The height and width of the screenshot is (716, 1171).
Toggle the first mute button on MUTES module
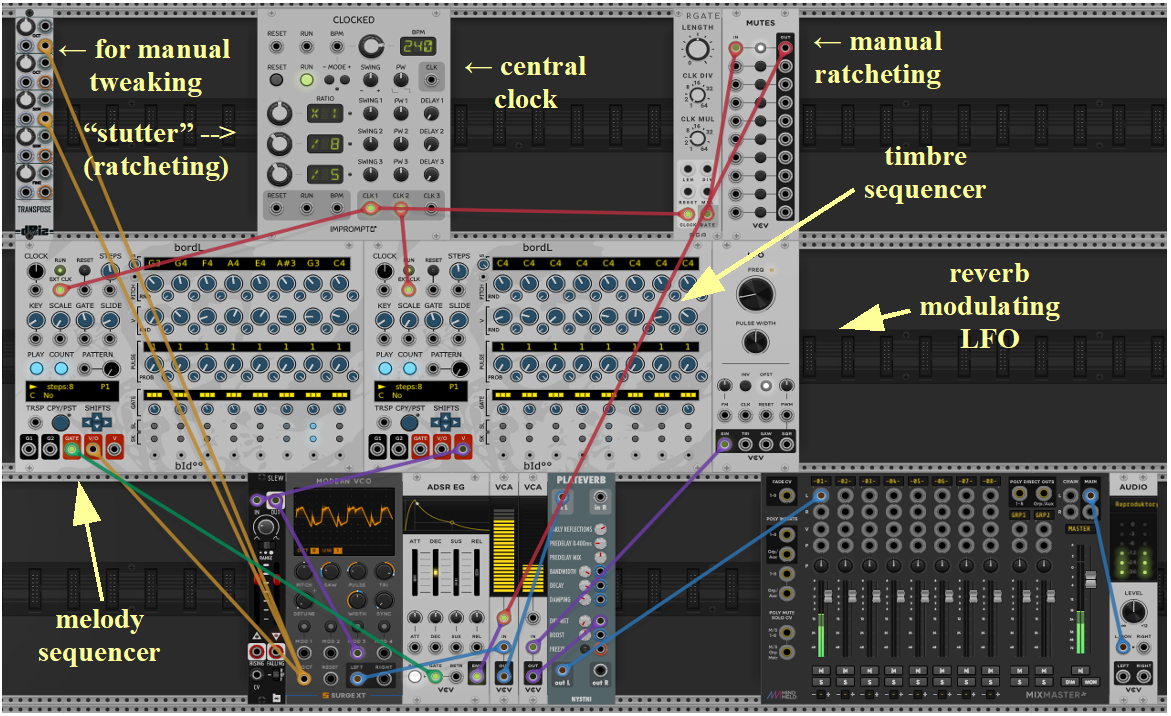coord(760,48)
